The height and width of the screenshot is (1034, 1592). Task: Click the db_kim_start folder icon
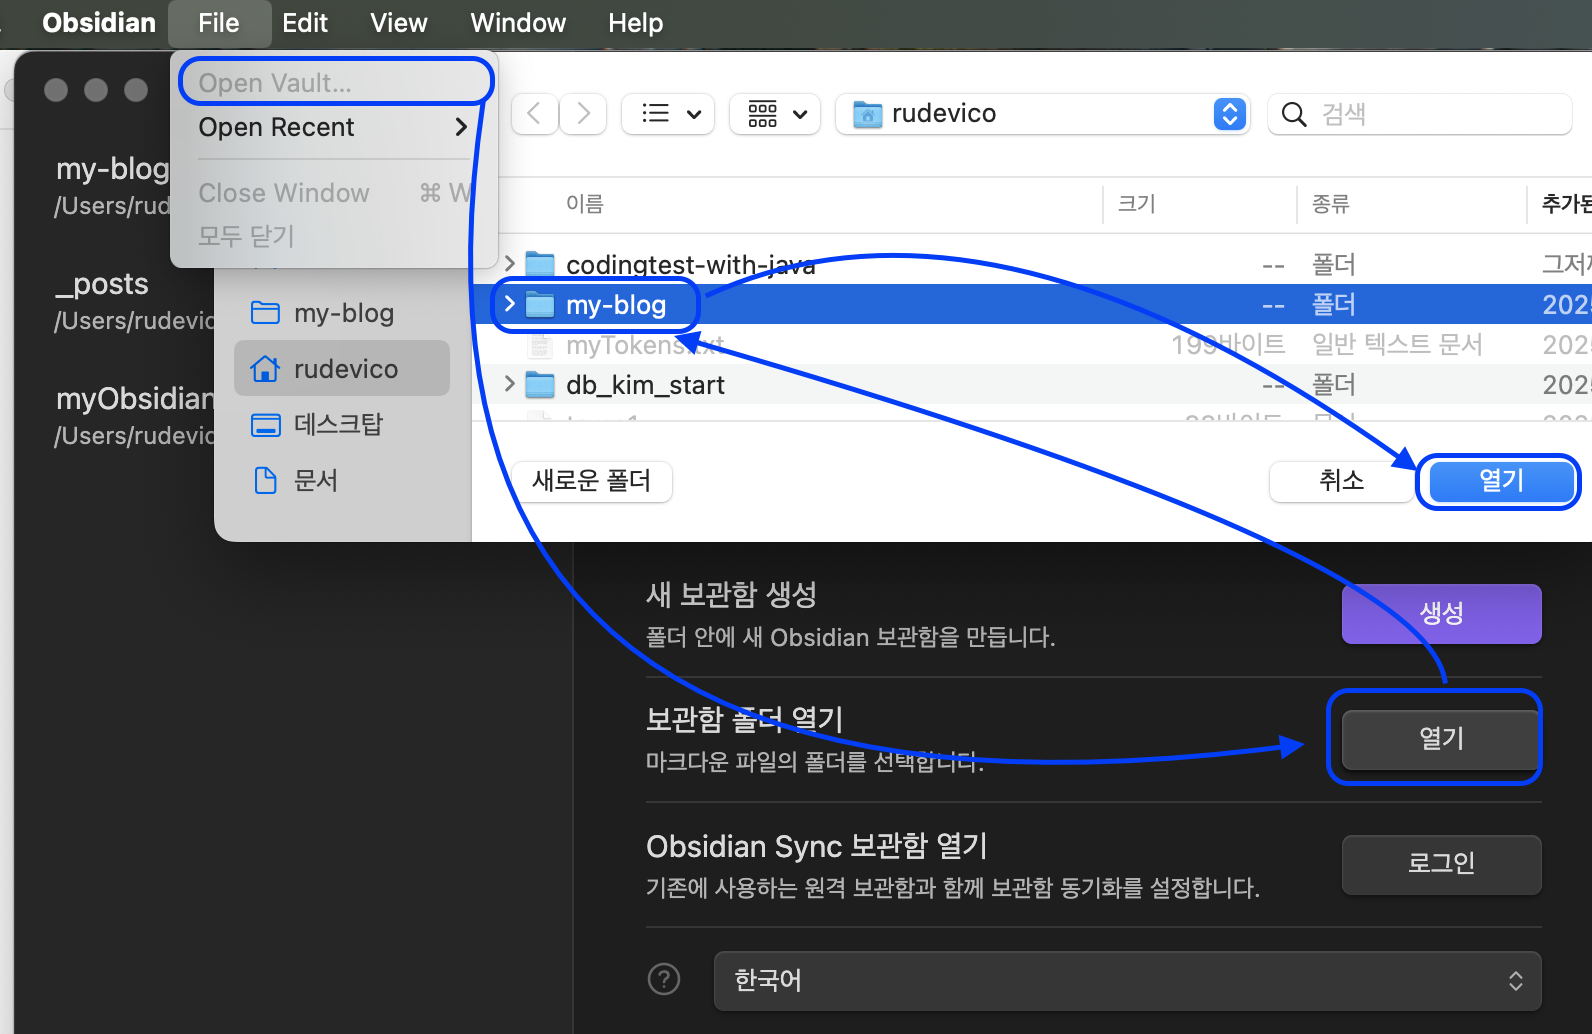540,384
